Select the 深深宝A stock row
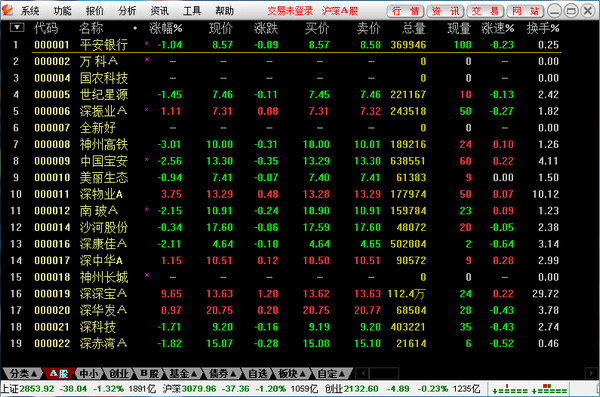The image size is (600, 397). coord(285,294)
